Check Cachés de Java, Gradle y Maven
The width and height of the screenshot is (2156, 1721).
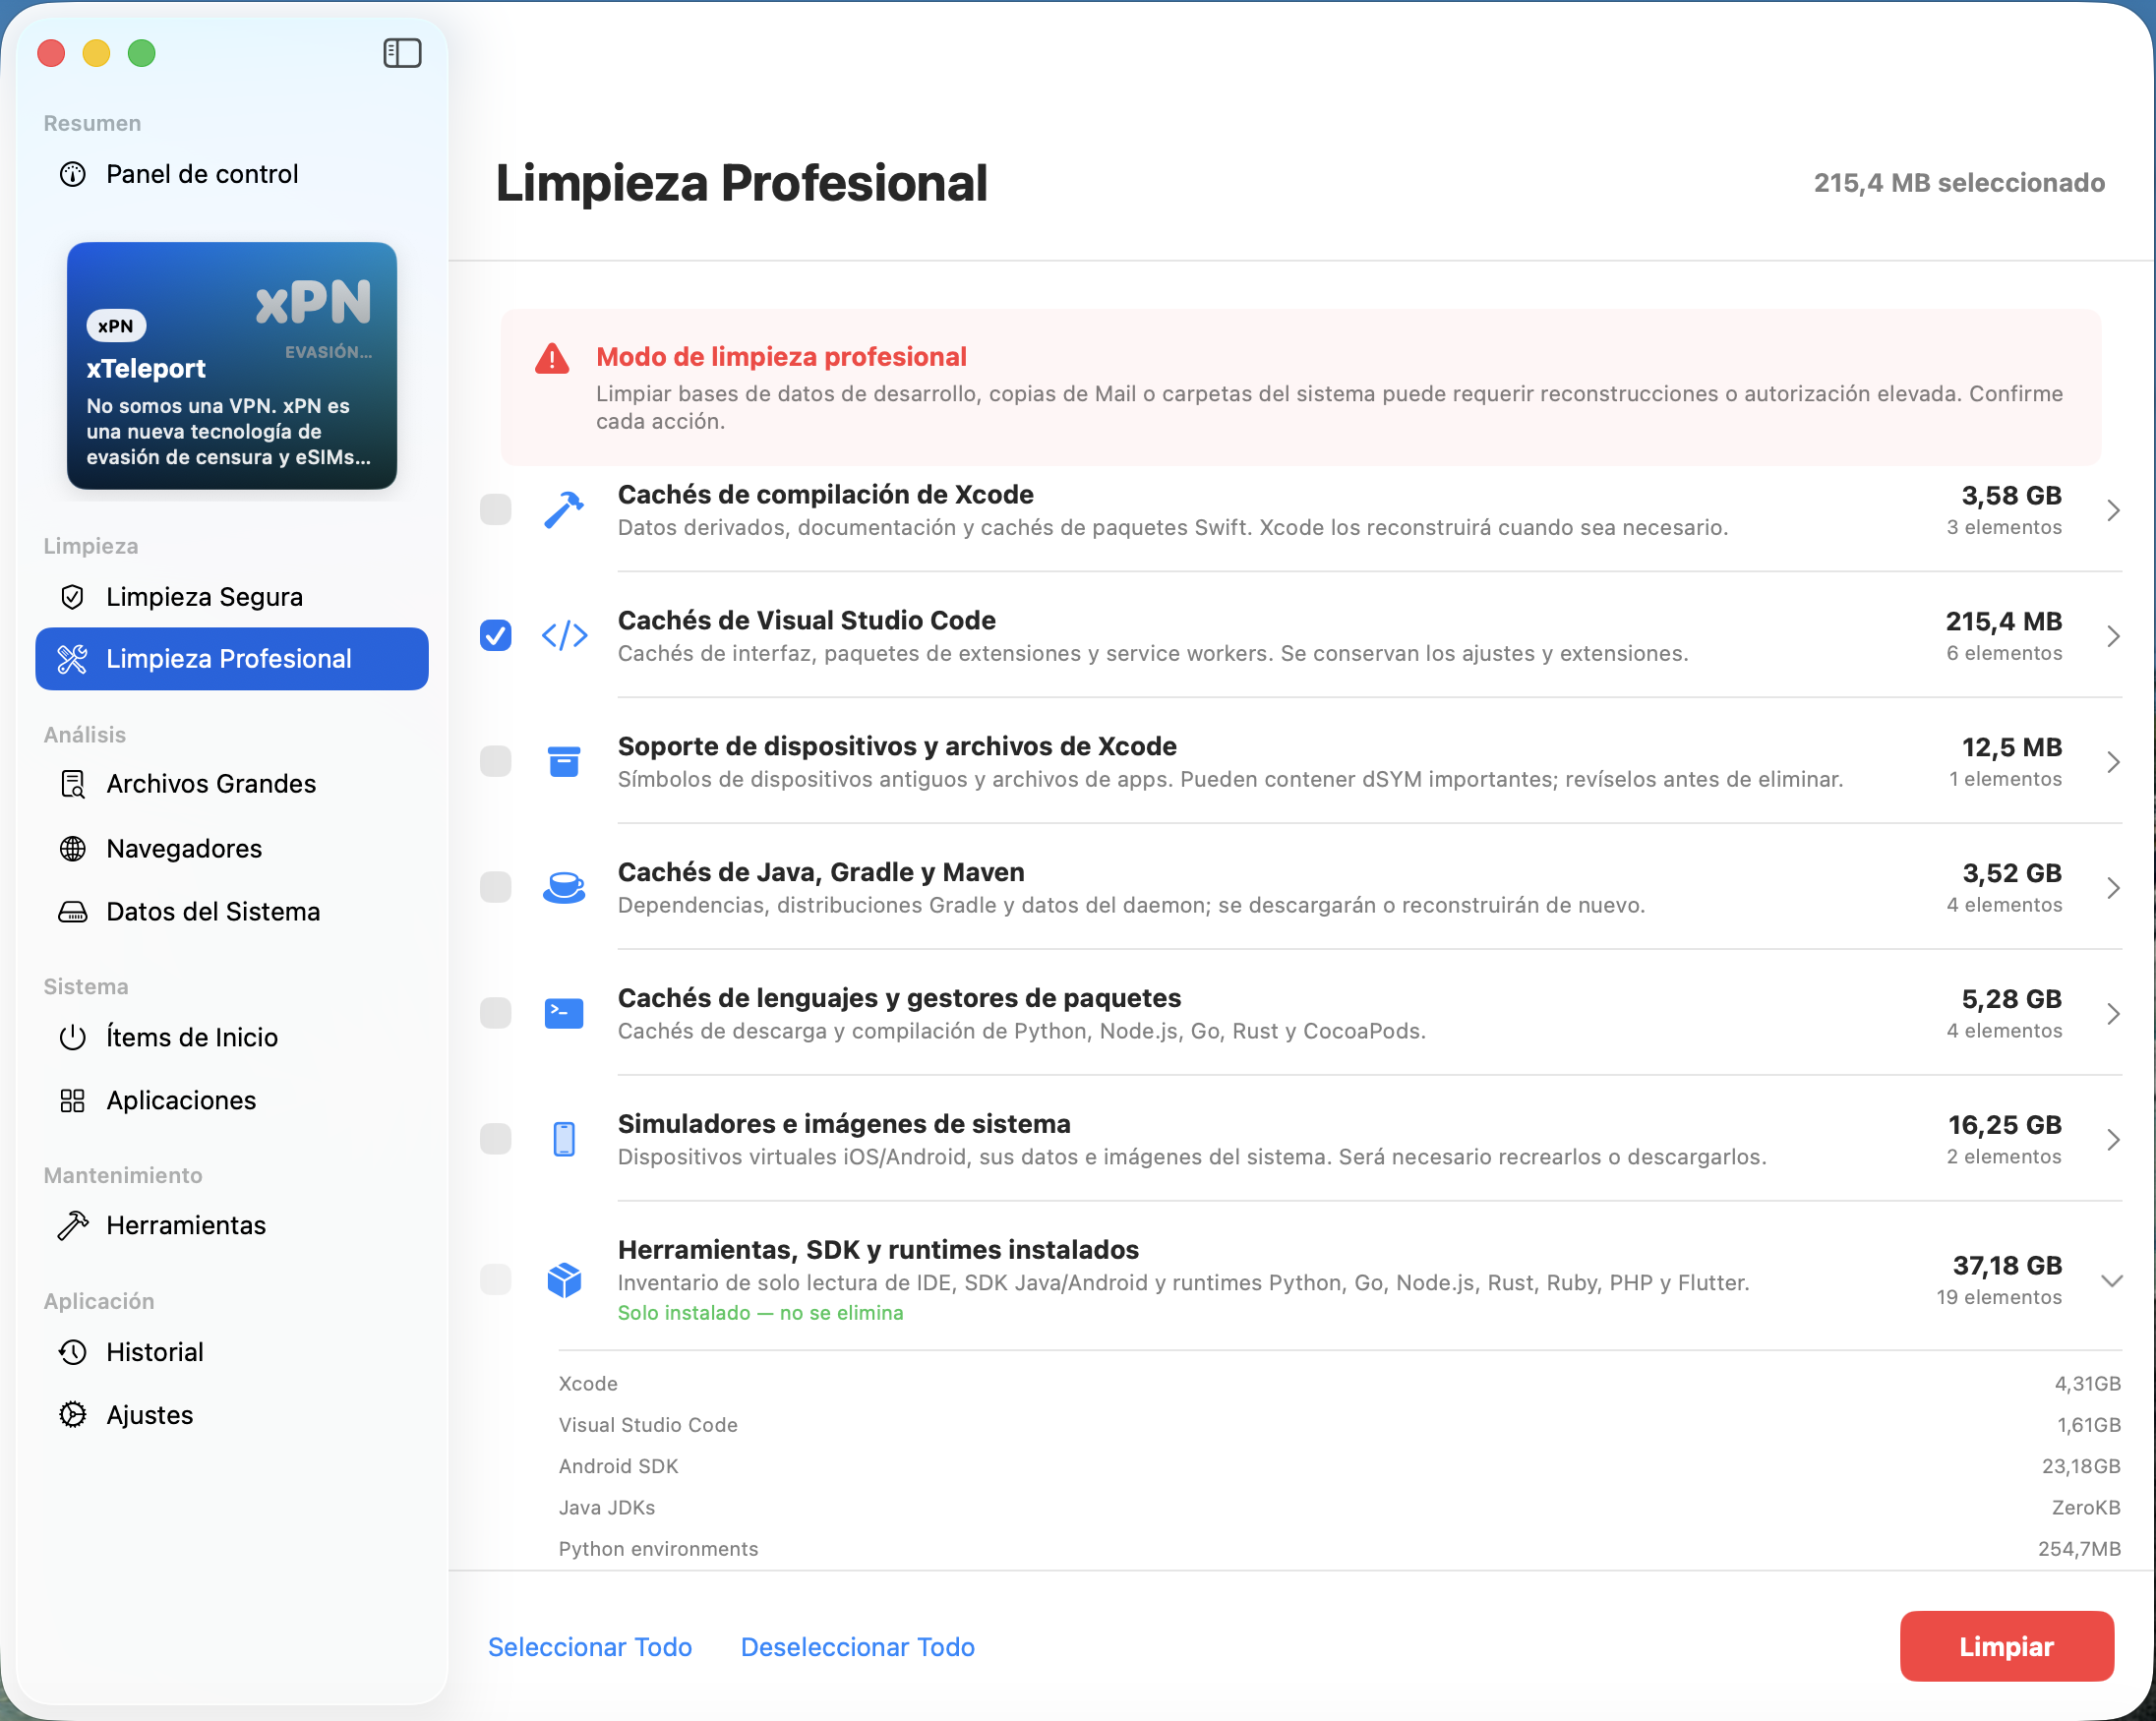[x=496, y=888]
